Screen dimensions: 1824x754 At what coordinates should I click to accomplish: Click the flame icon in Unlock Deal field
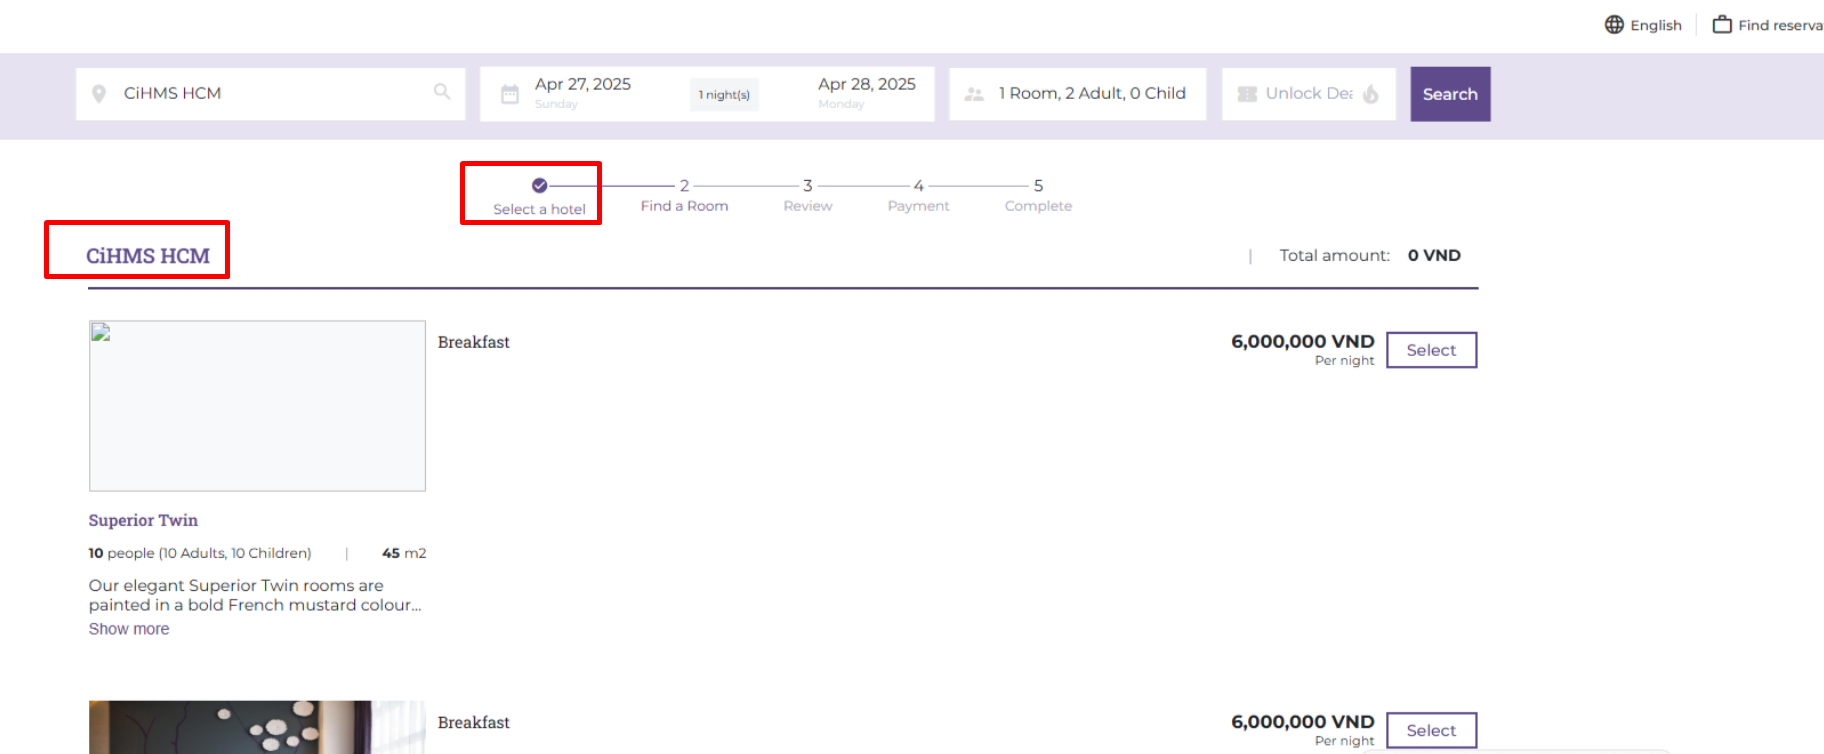pos(1371,94)
